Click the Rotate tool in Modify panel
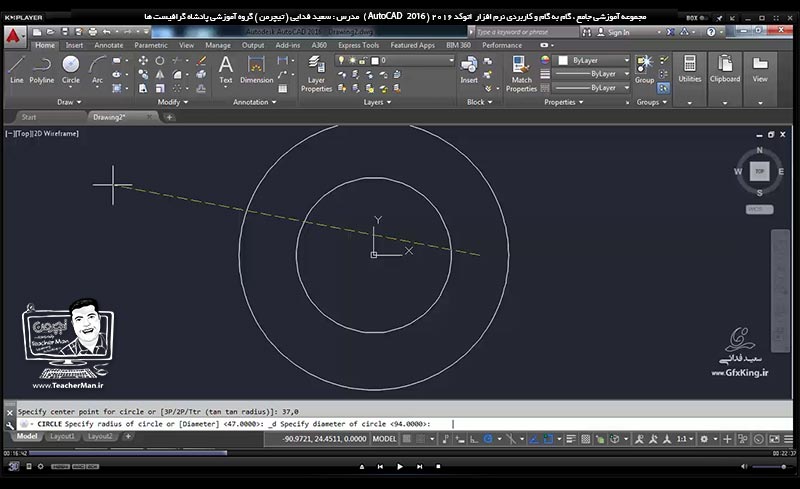Image resolution: width=800 pixels, height=489 pixels. (x=160, y=61)
